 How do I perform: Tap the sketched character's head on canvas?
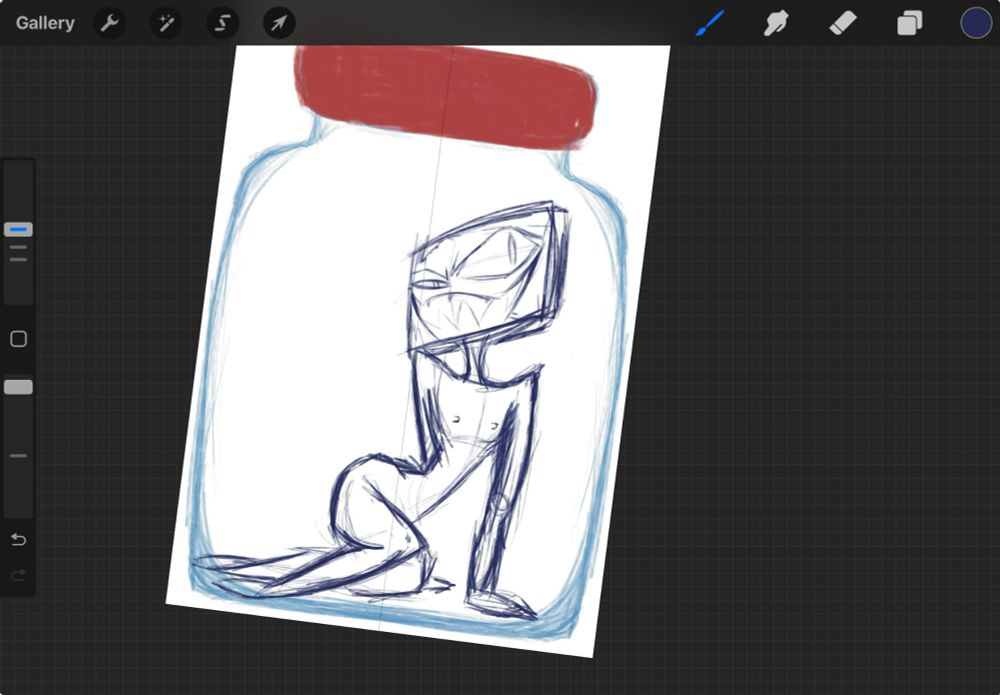click(486, 277)
